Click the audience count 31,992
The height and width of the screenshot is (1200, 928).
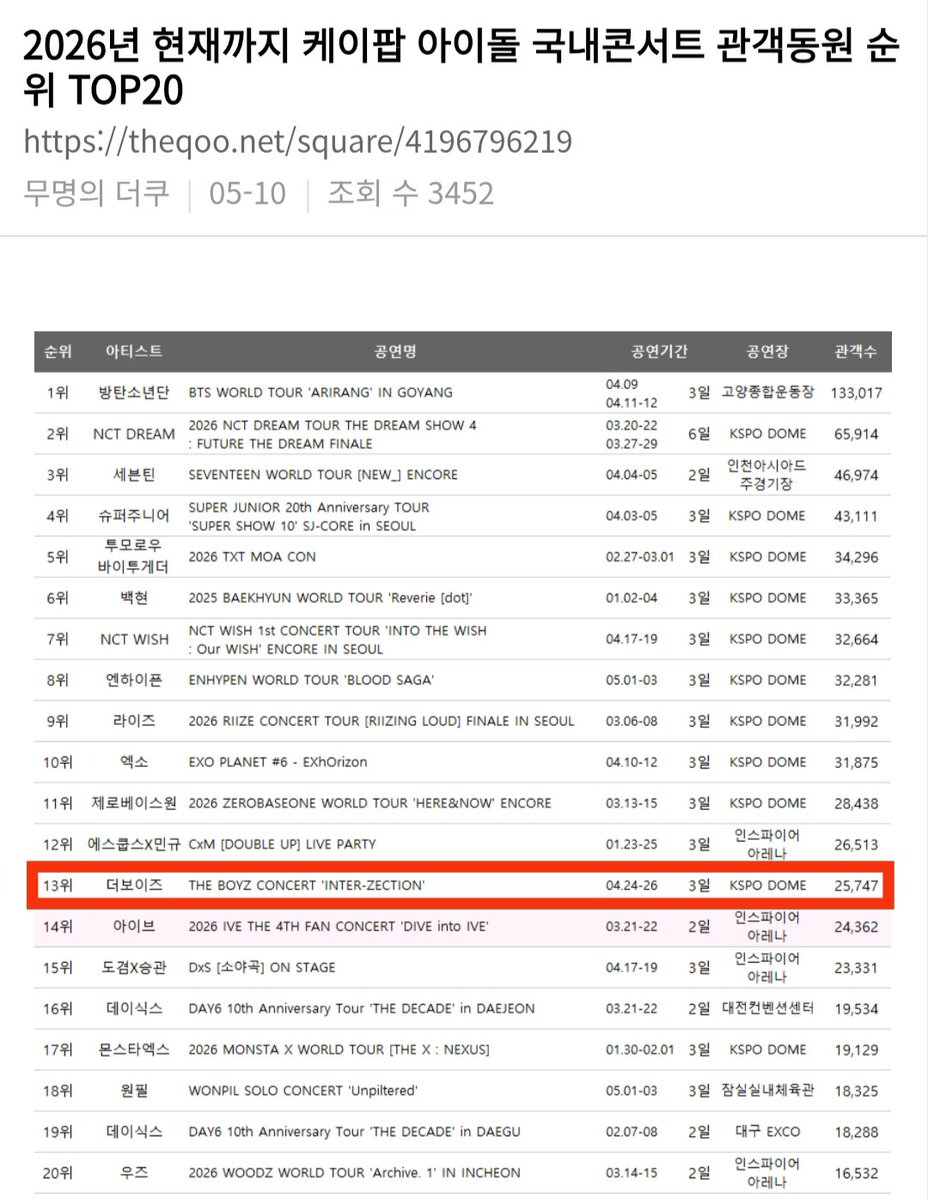click(856, 721)
